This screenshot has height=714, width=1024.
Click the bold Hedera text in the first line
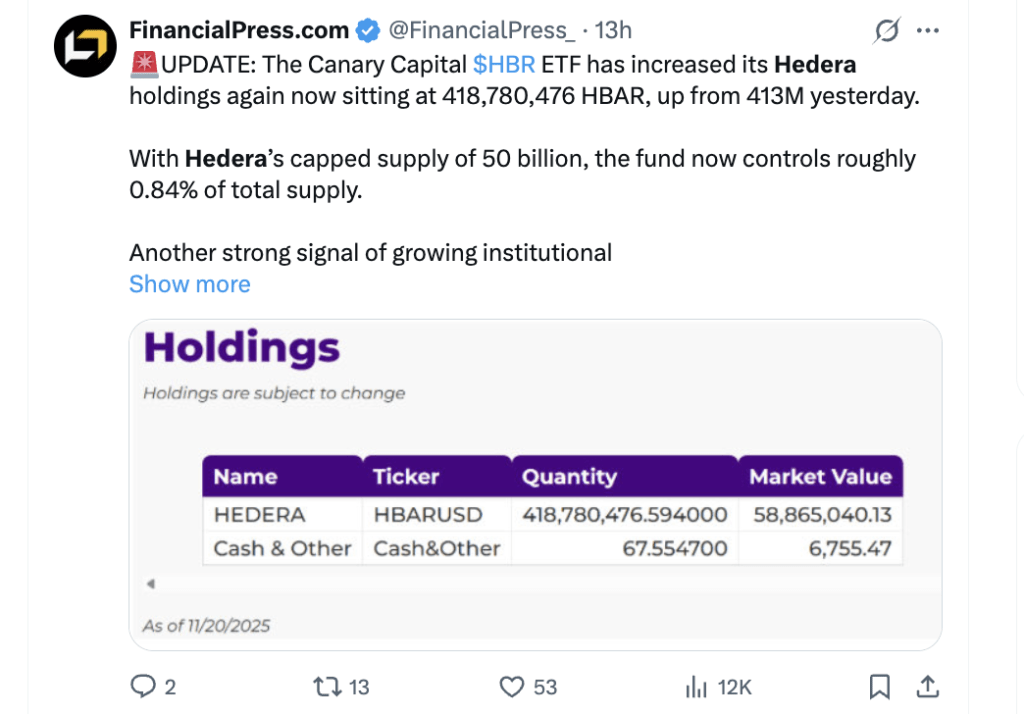815,65
